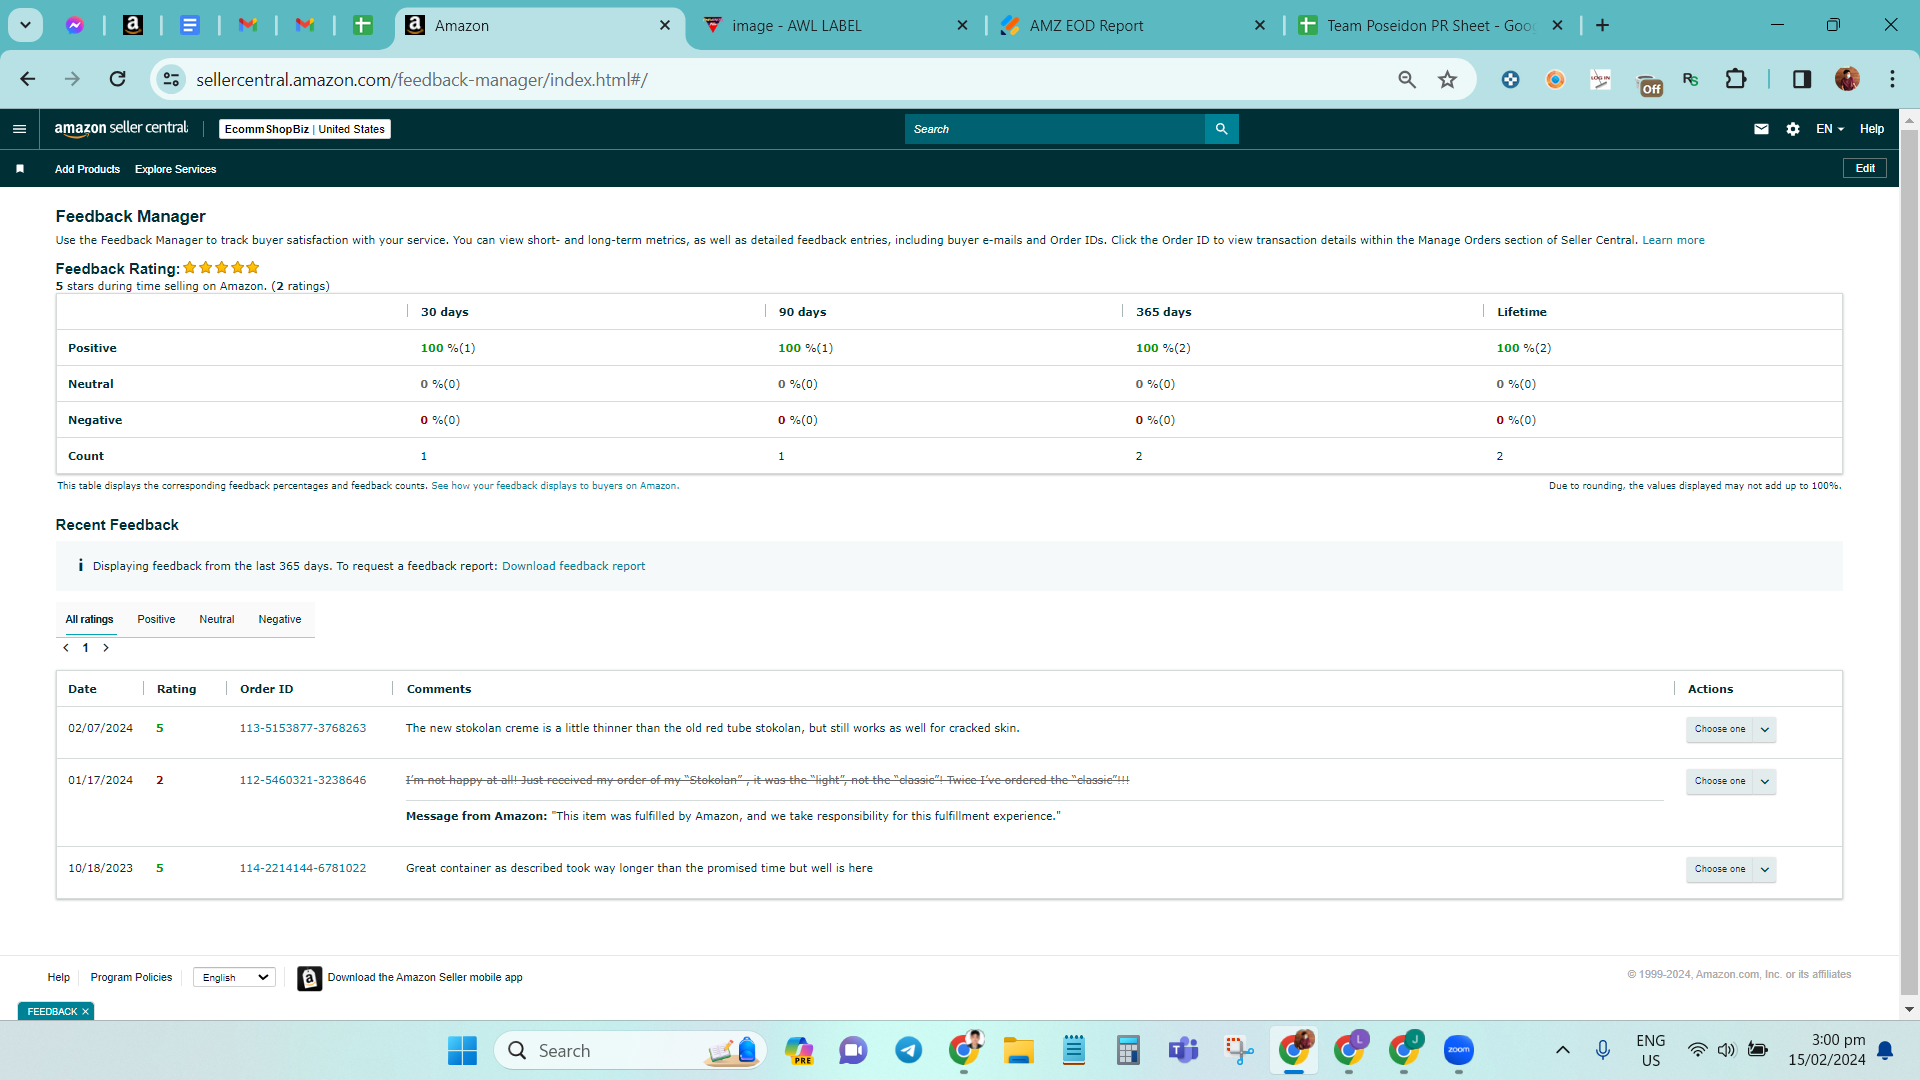Image resolution: width=1920 pixels, height=1080 pixels.
Task: Open the EcommShopBiz United States account switcher
Action: point(305,129)
